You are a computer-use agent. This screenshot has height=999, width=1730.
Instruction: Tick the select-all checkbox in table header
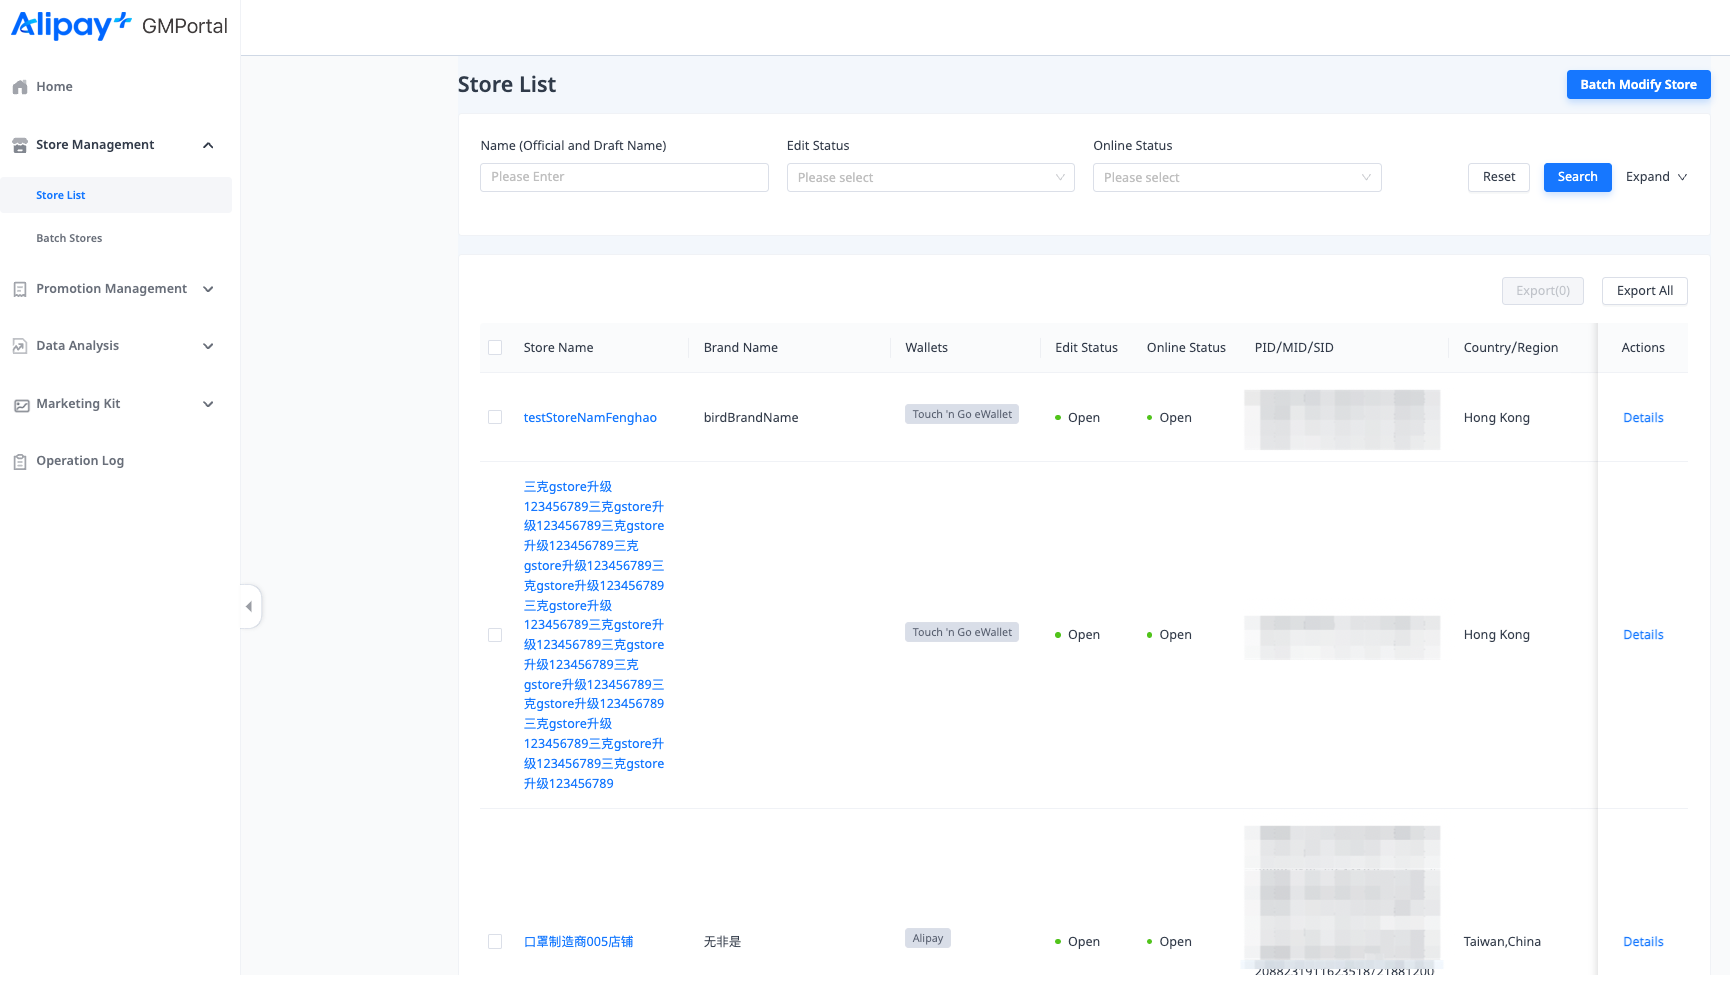point(495,348)
